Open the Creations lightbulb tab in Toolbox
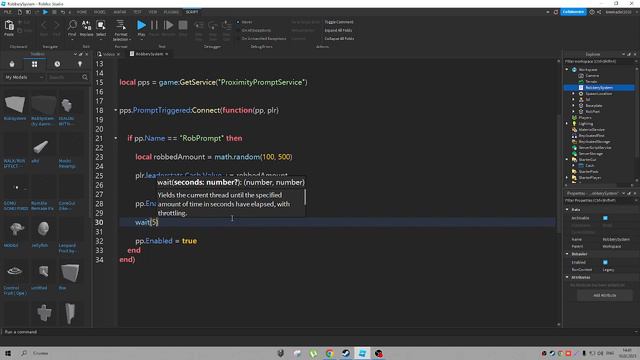Viewport: 640px width, 360px height. click(x=80, y=64)
